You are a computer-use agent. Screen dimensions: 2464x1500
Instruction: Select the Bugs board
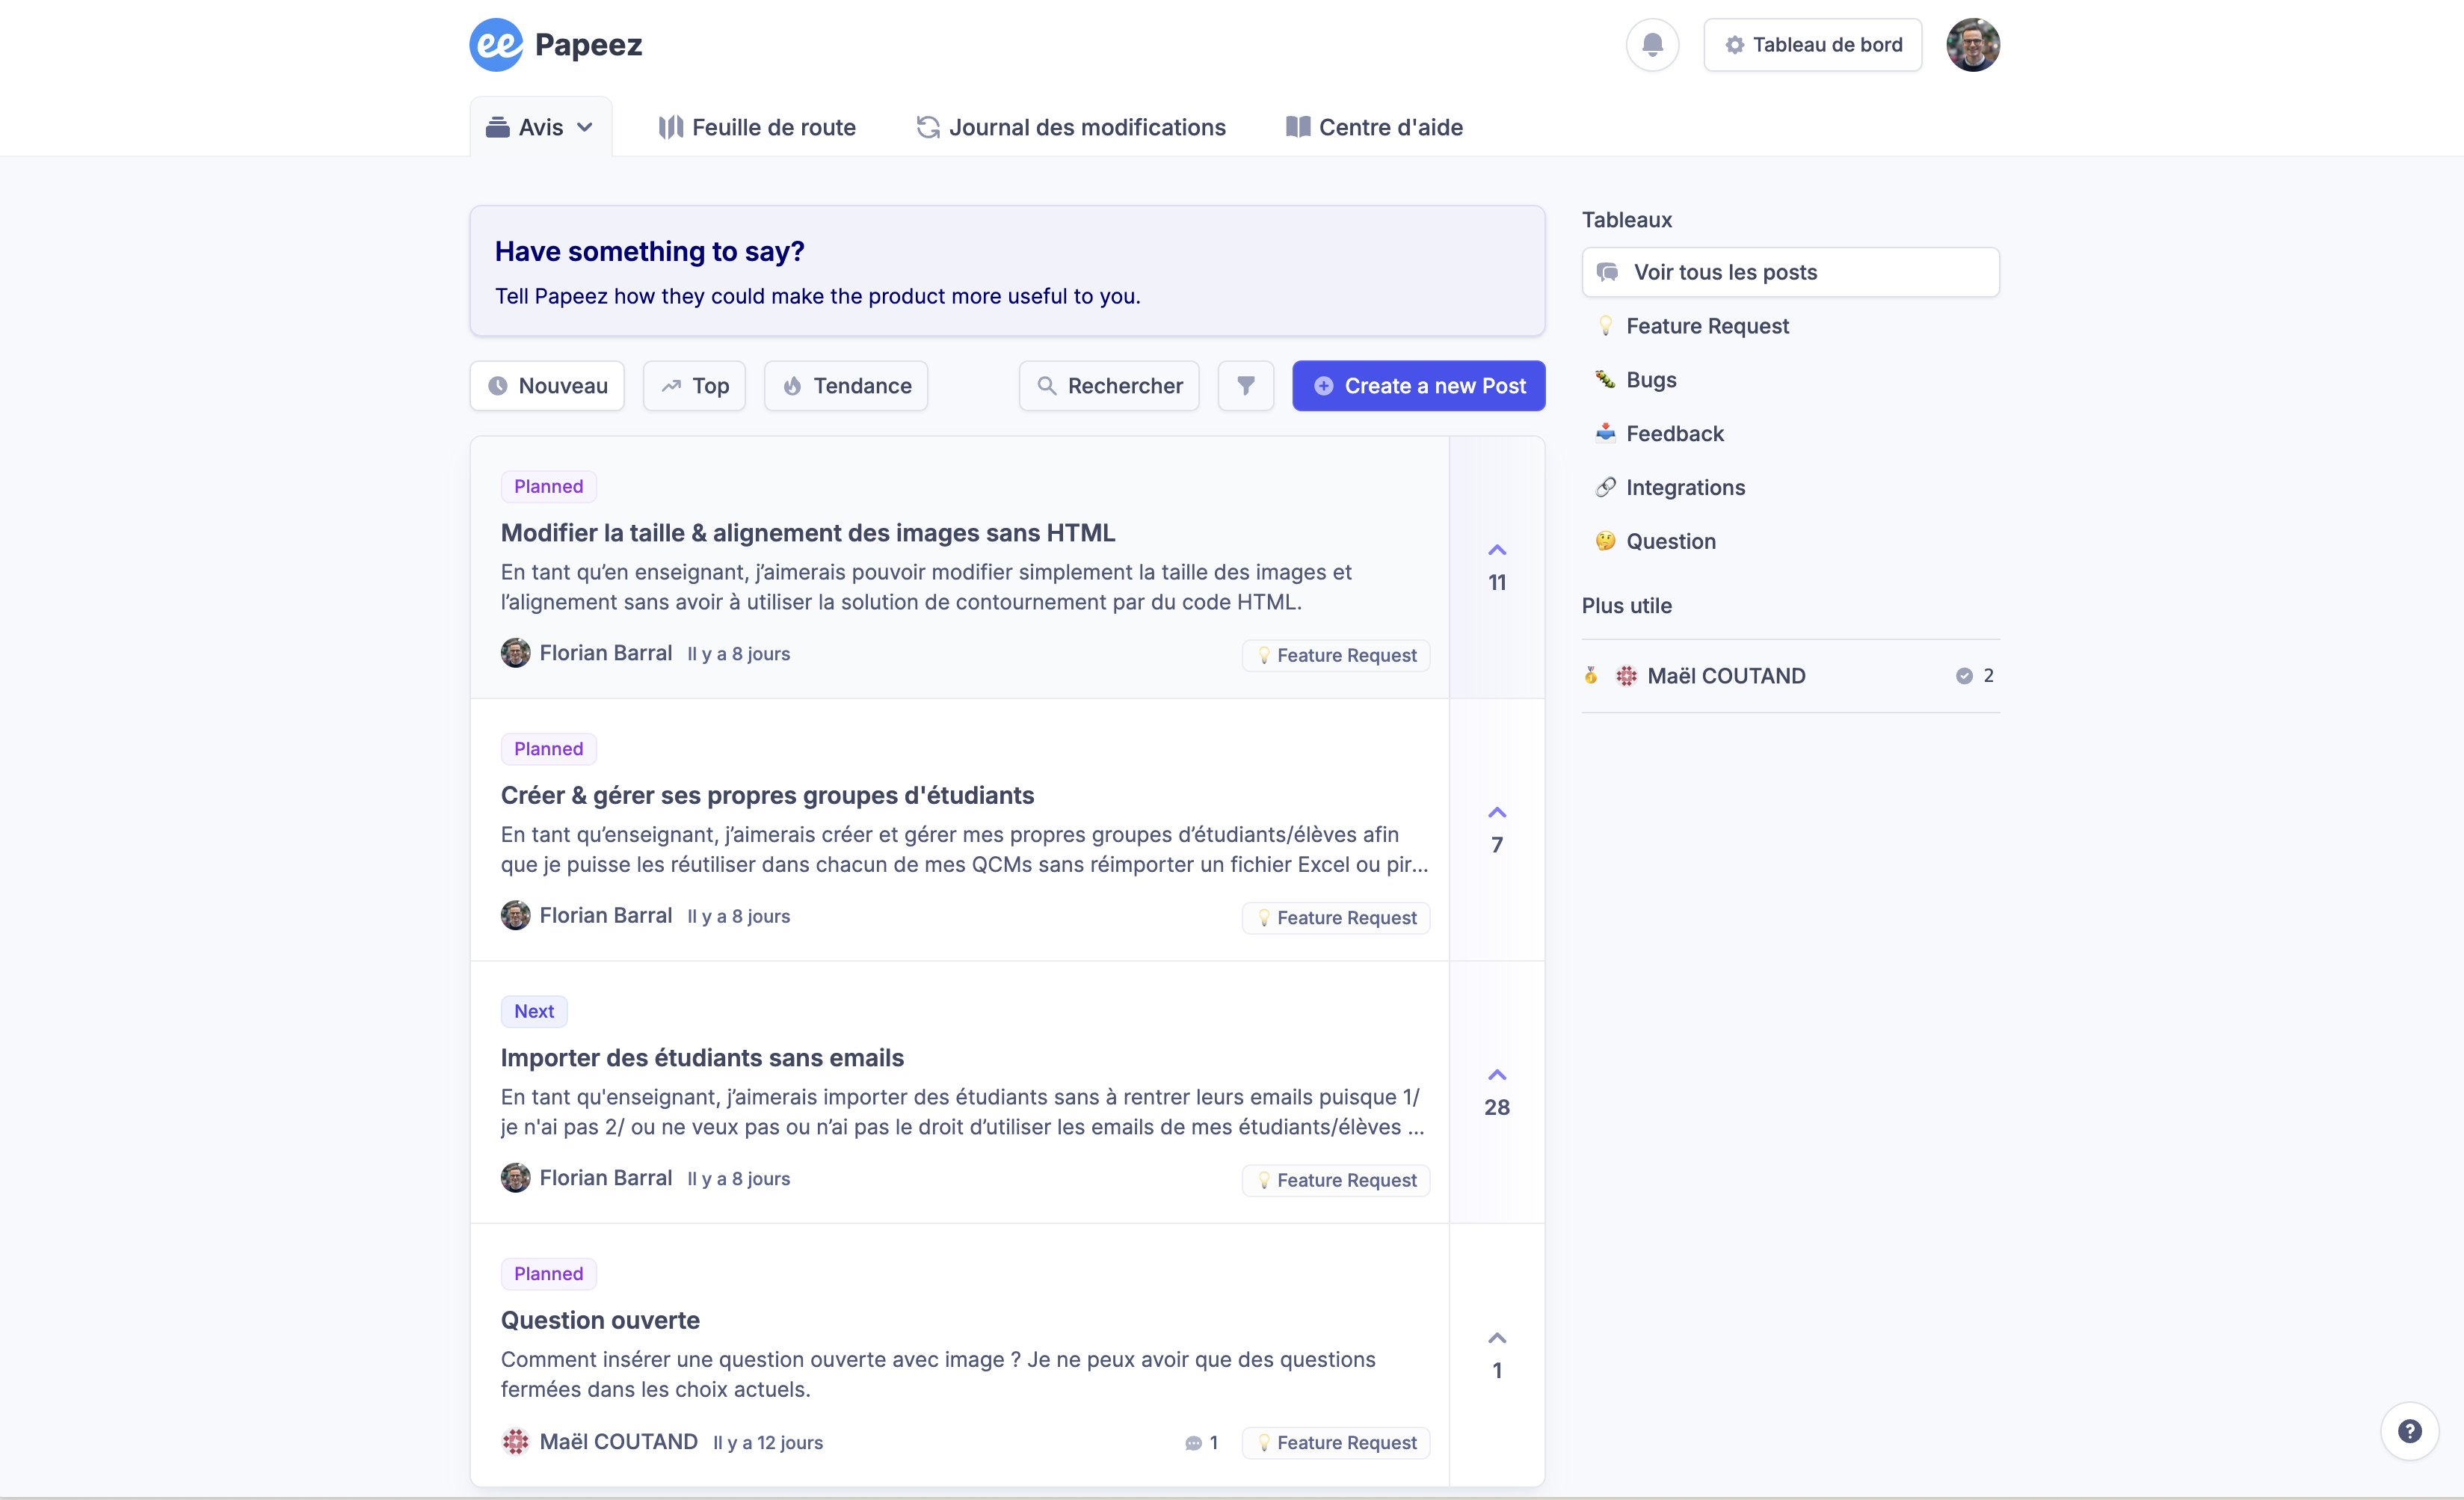[x=1650, y=380]
